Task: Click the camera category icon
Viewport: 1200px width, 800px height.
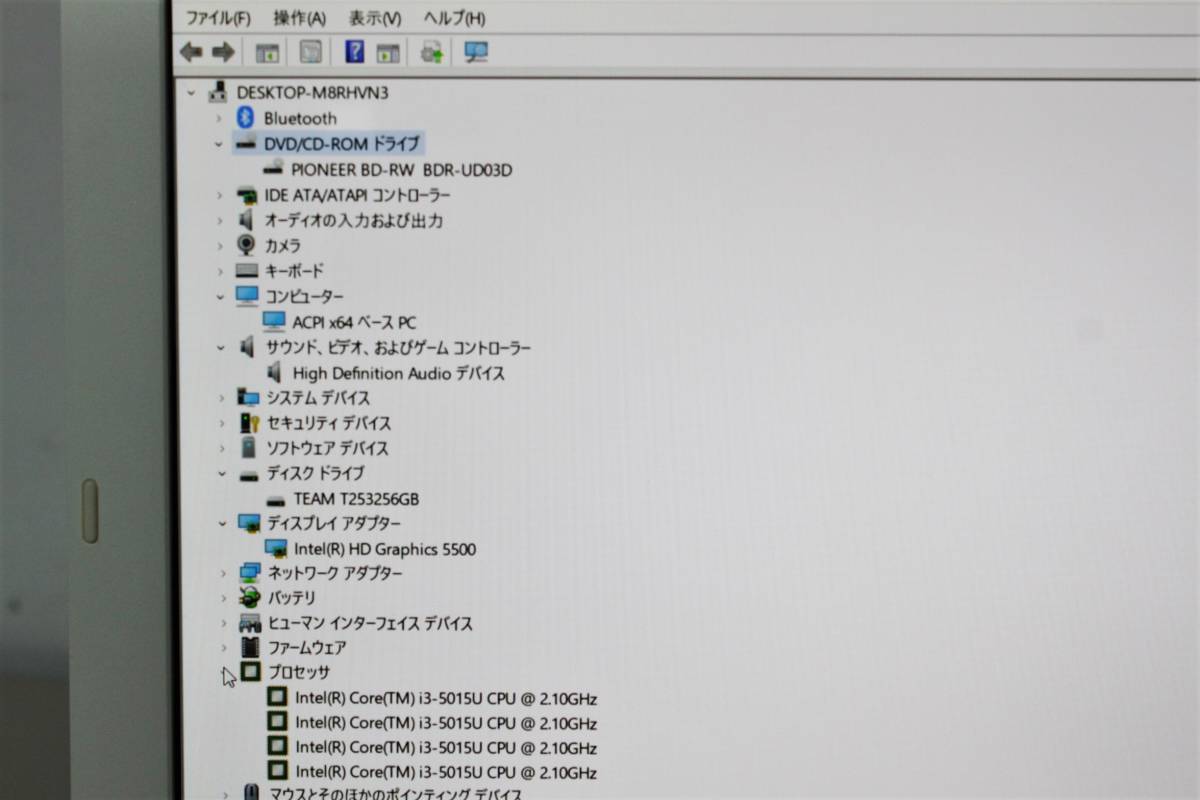Action: [246, 245]
